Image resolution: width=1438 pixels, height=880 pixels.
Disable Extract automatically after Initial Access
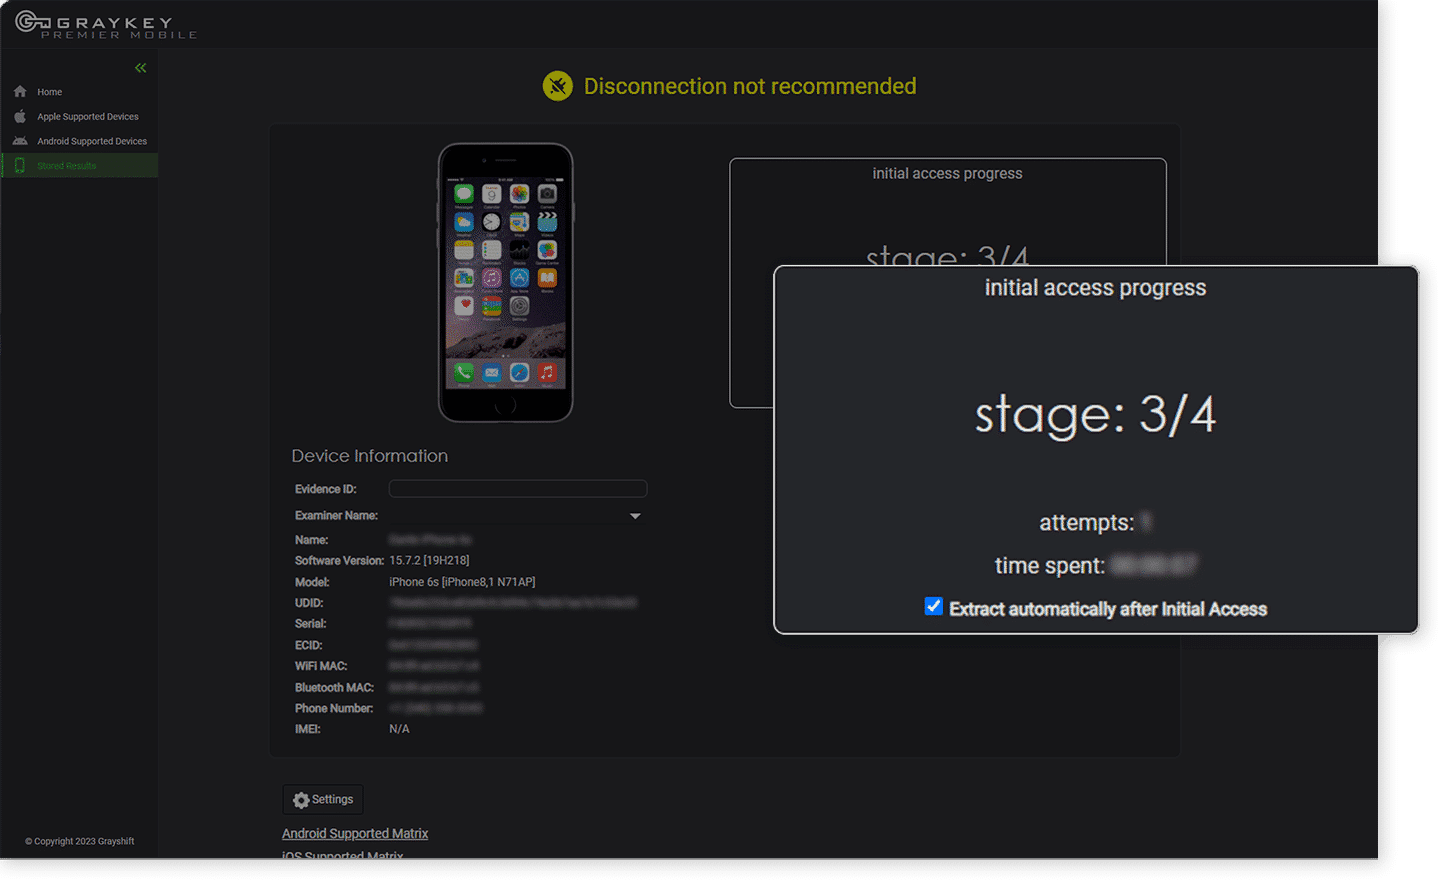click(x=933, y=606)
